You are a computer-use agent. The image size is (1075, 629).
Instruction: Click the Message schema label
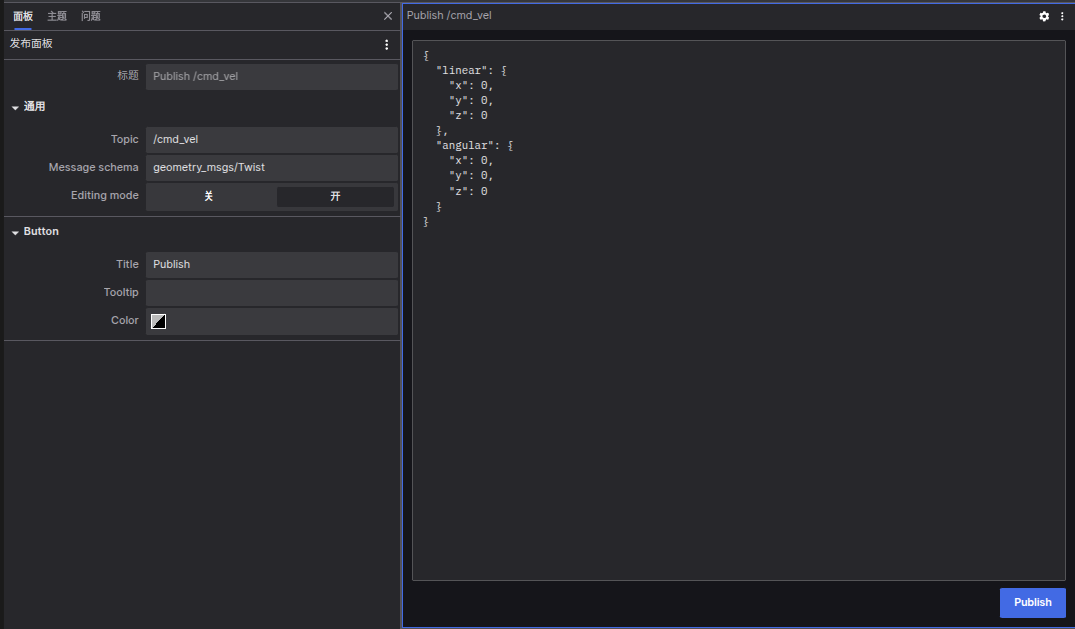(x=93, y=167)
